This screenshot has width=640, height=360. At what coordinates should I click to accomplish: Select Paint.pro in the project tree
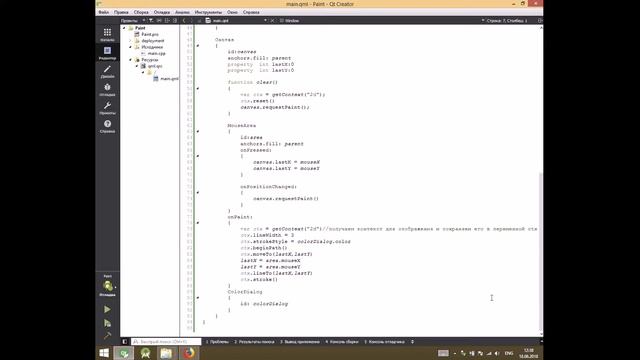150,34
